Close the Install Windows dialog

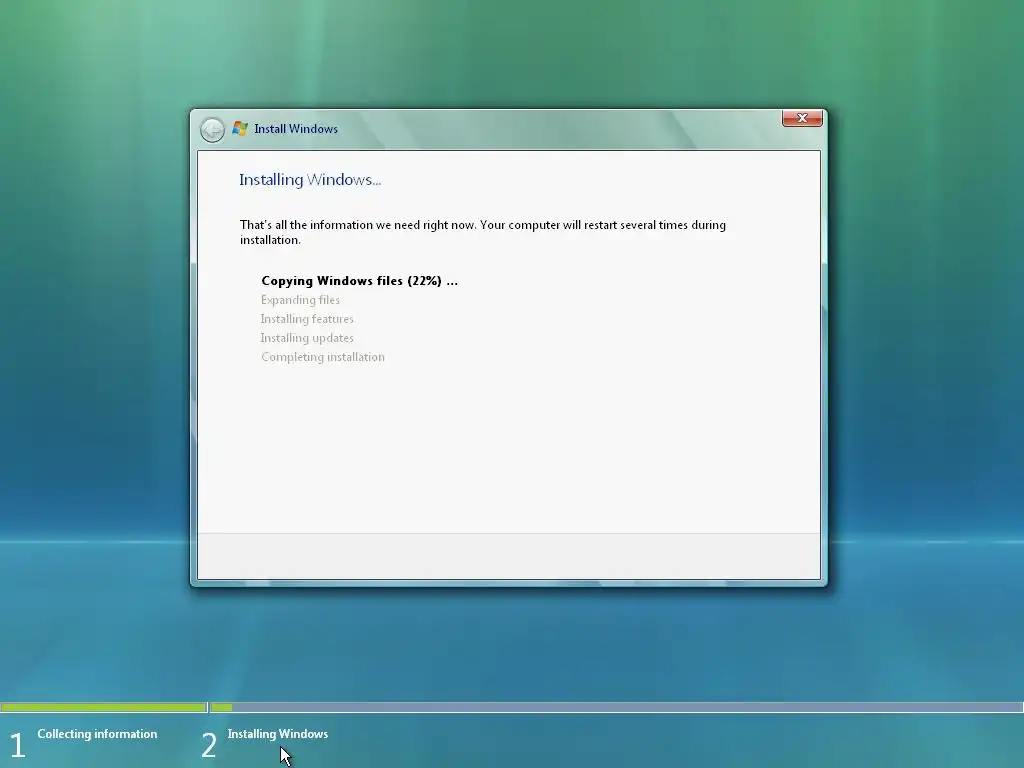(802, 118)
